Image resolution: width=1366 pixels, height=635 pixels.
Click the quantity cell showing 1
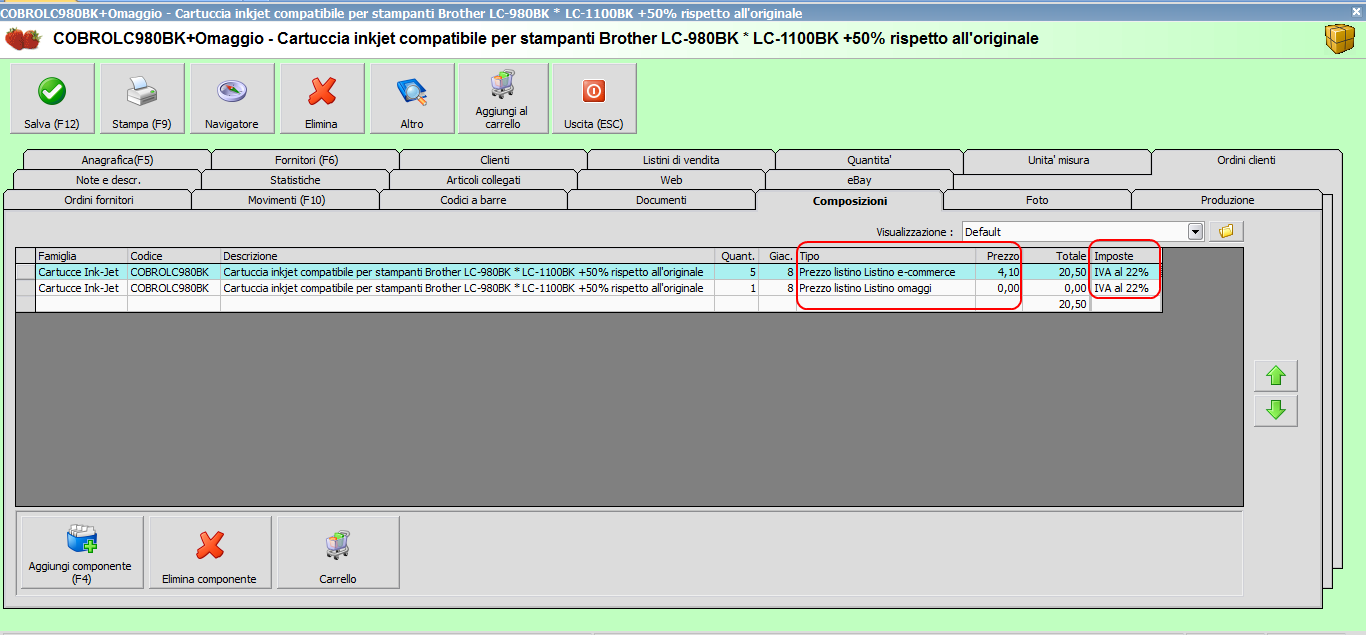737,287
